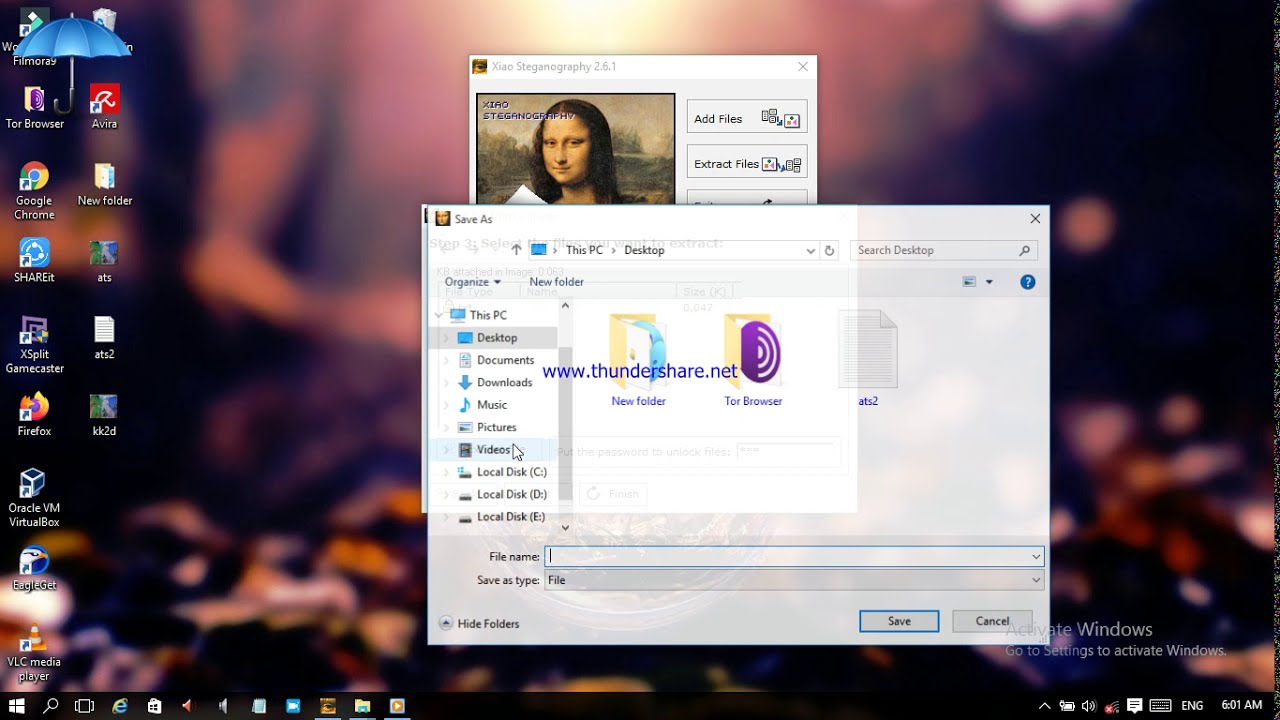The height and width of the screenshot is (720, 1280).
Task: Click the Cancel button
Action: click(992, 621)
